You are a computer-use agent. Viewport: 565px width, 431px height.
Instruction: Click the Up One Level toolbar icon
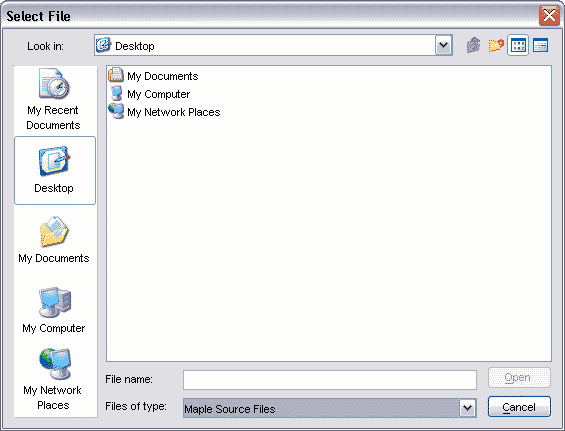[473, 45]
